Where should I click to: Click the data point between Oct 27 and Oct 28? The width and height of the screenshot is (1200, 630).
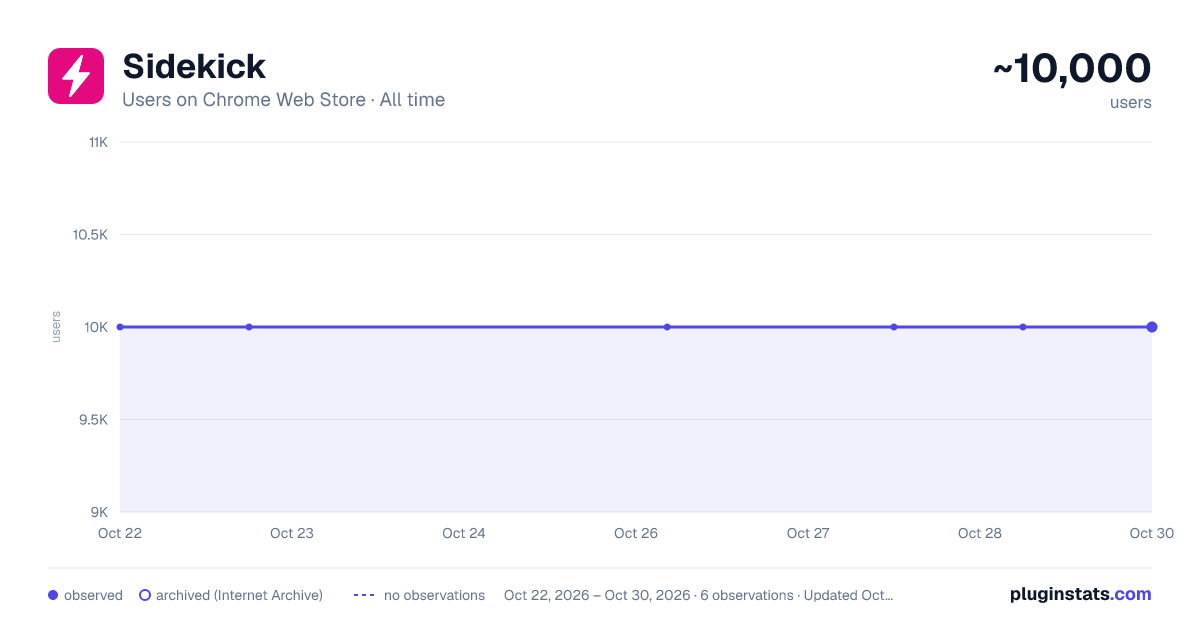coord(894,327)
